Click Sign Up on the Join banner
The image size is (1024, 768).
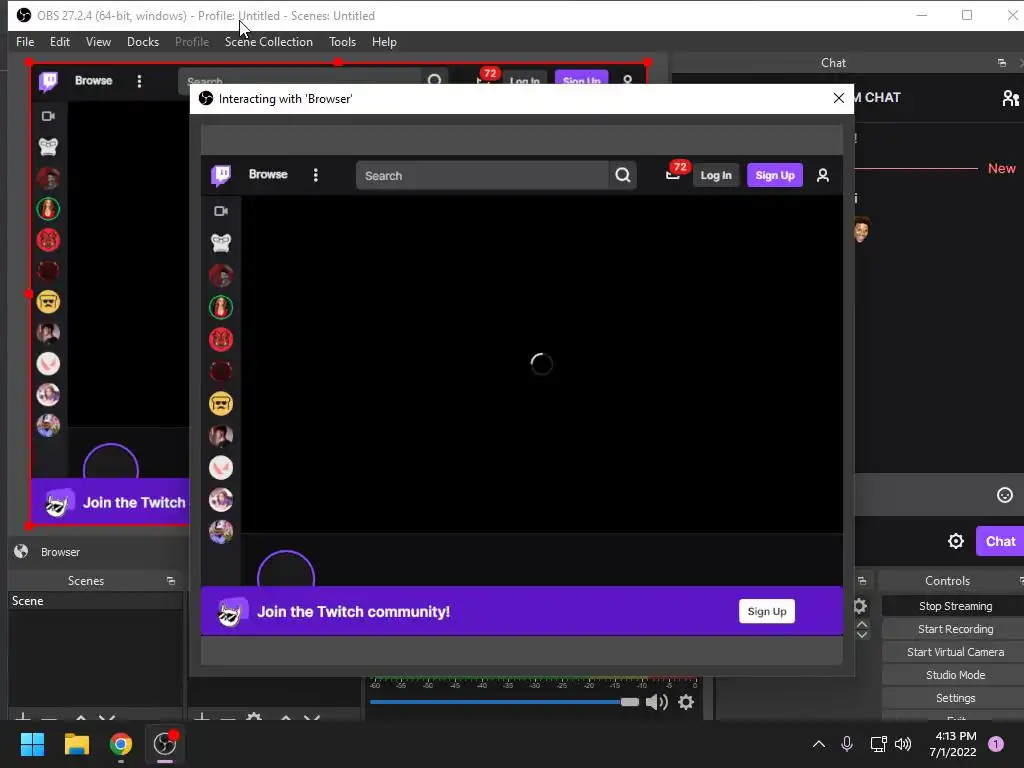click(767, 611)
